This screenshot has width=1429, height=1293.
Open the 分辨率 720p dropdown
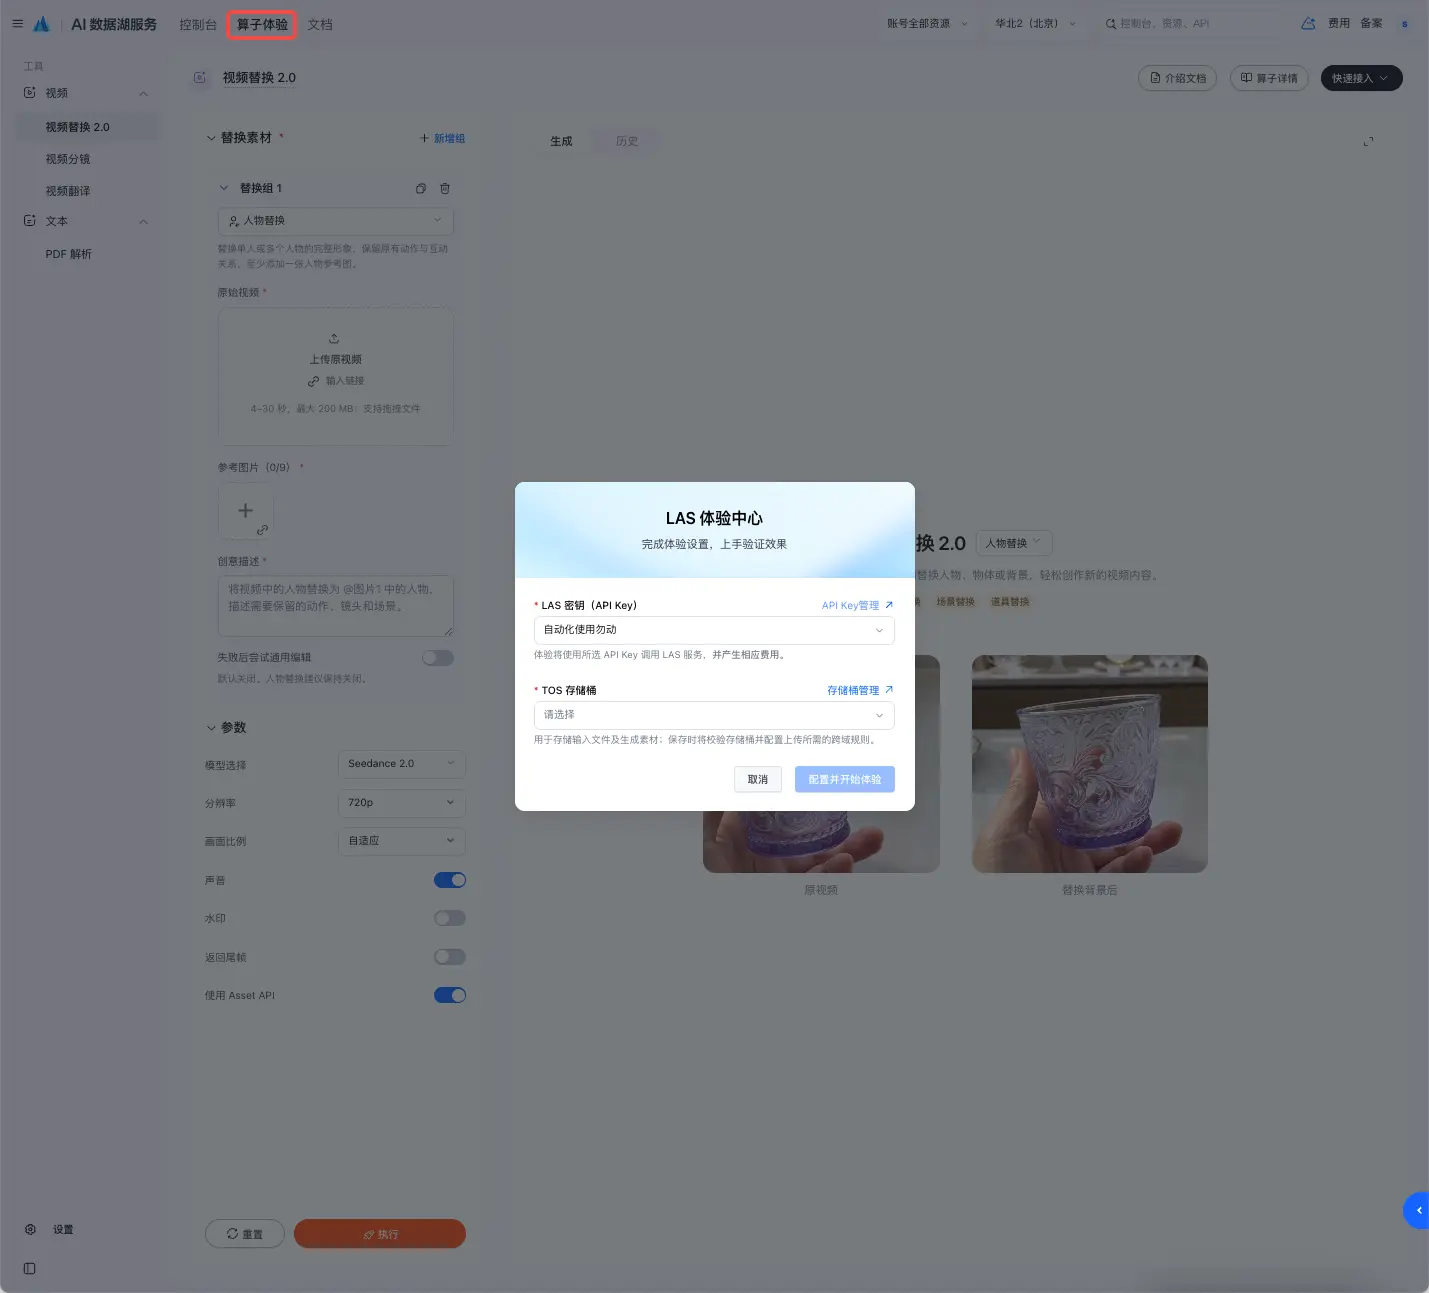point(402,803)
